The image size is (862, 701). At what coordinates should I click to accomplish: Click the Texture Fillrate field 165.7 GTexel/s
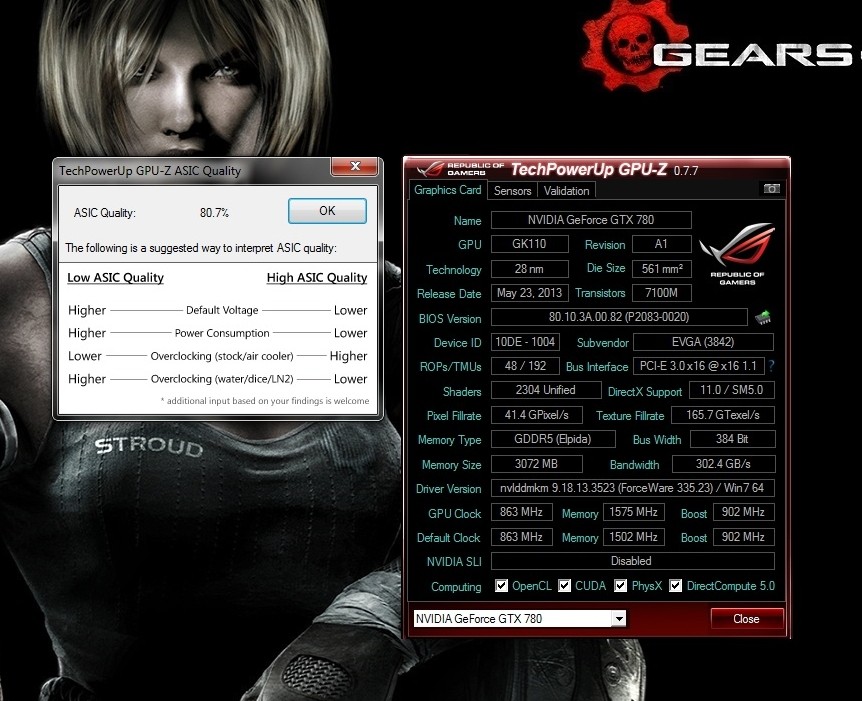click(723, 415)
